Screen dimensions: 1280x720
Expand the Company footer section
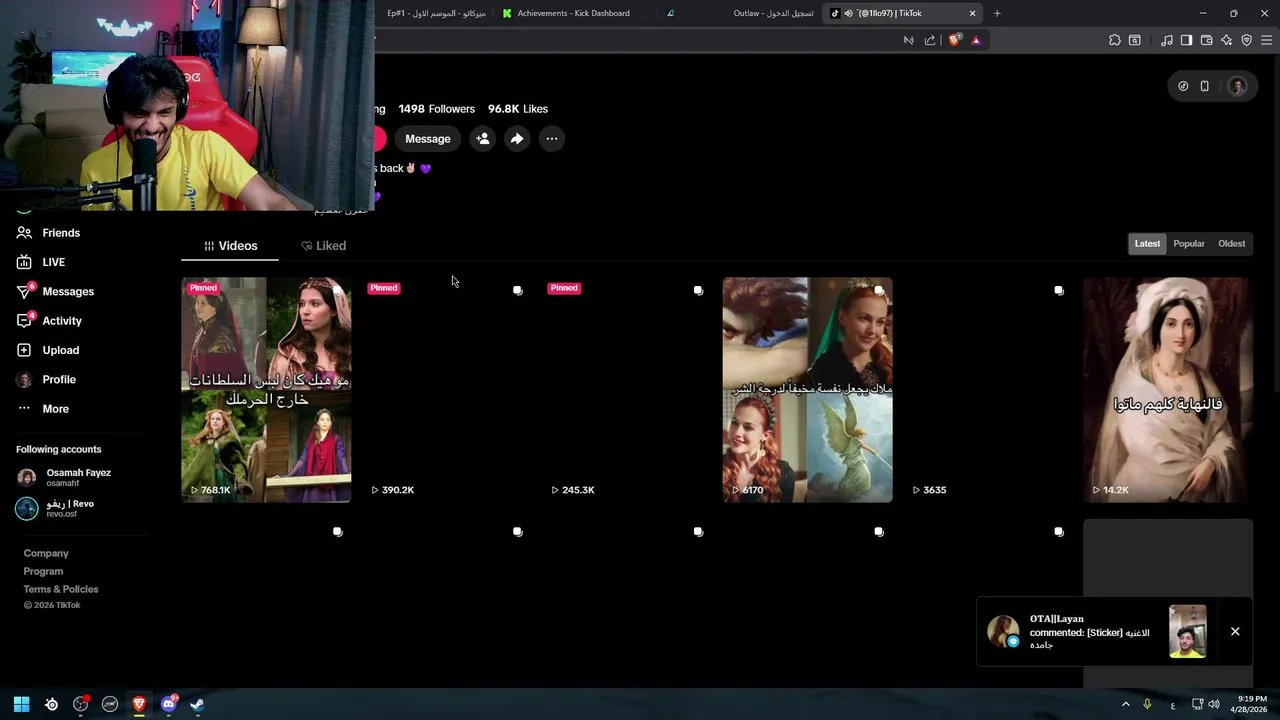[46, 553]
